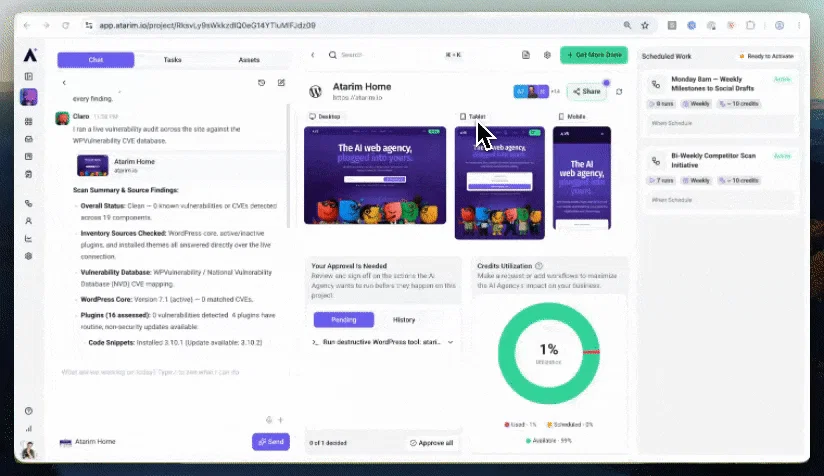Click the Approve all button

coord(431,443)
